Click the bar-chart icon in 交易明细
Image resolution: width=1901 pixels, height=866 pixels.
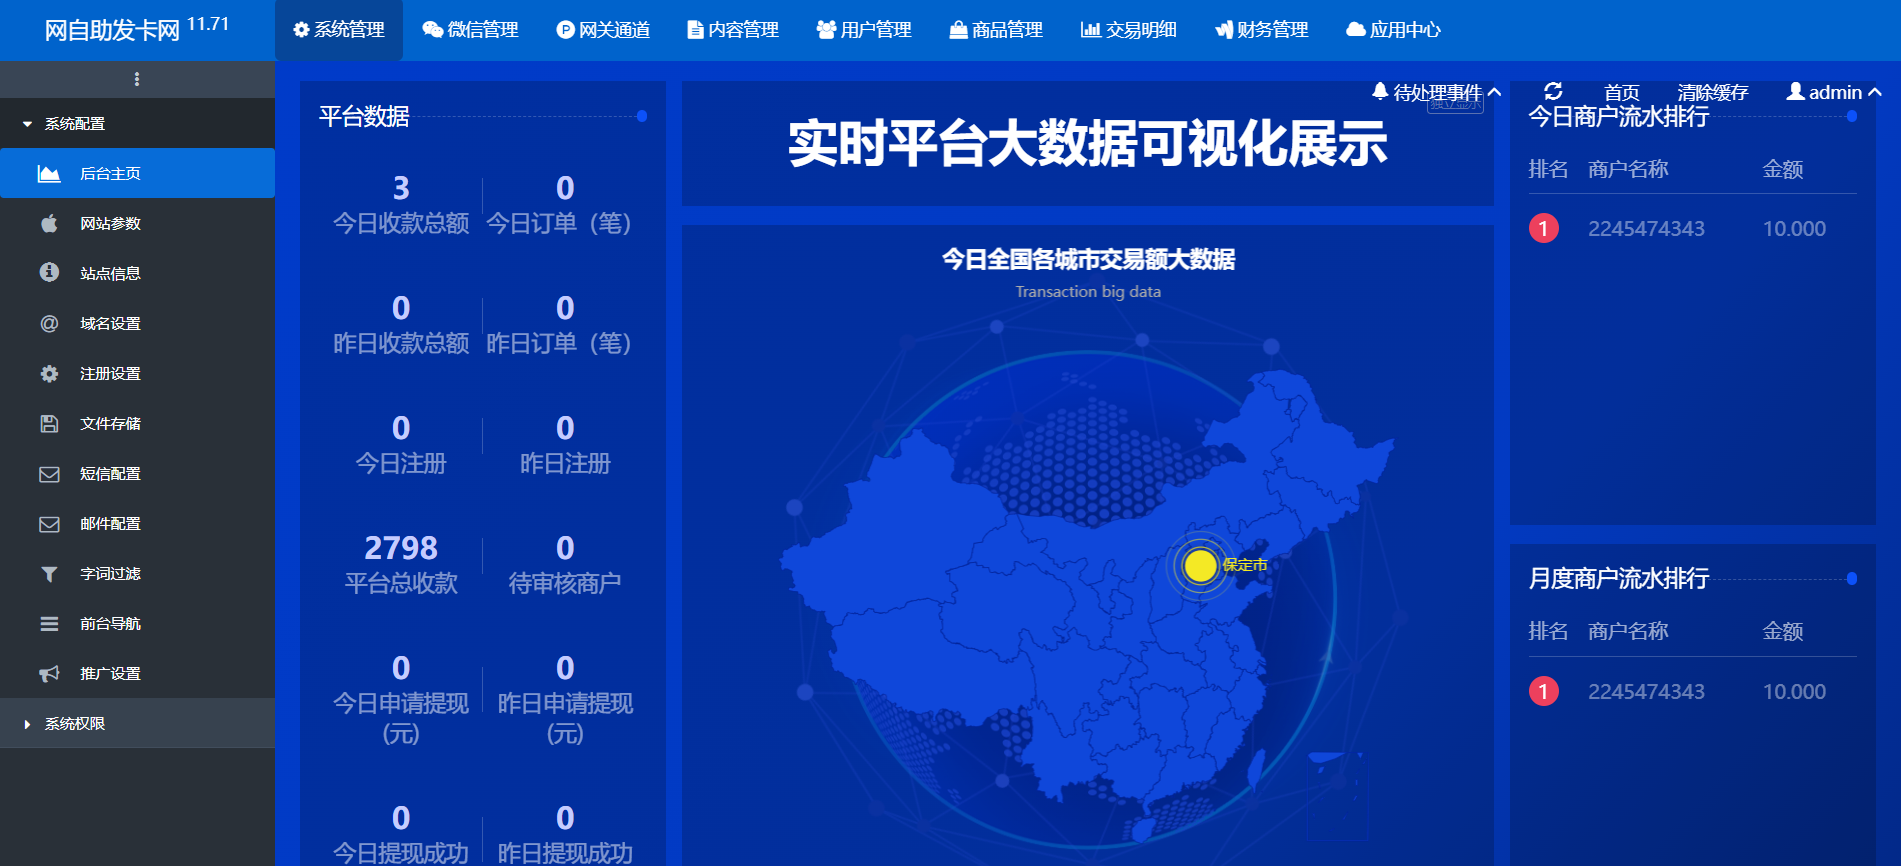pyautogui.click(x=1091, y=30)
